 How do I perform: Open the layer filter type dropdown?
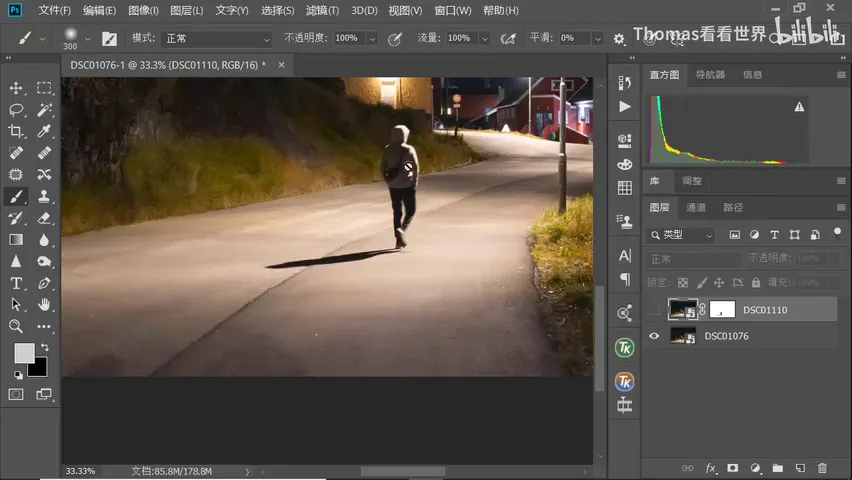pos(680,235)
